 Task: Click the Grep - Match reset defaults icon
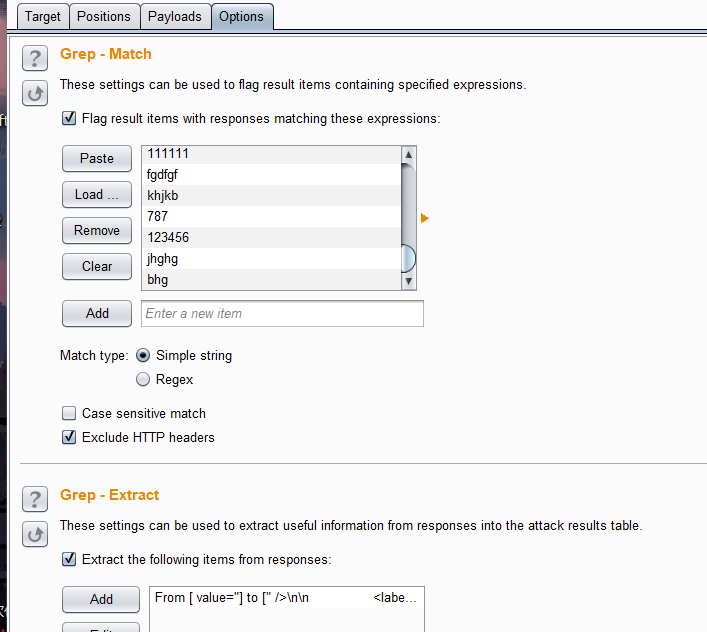click(x=35, y=94)
